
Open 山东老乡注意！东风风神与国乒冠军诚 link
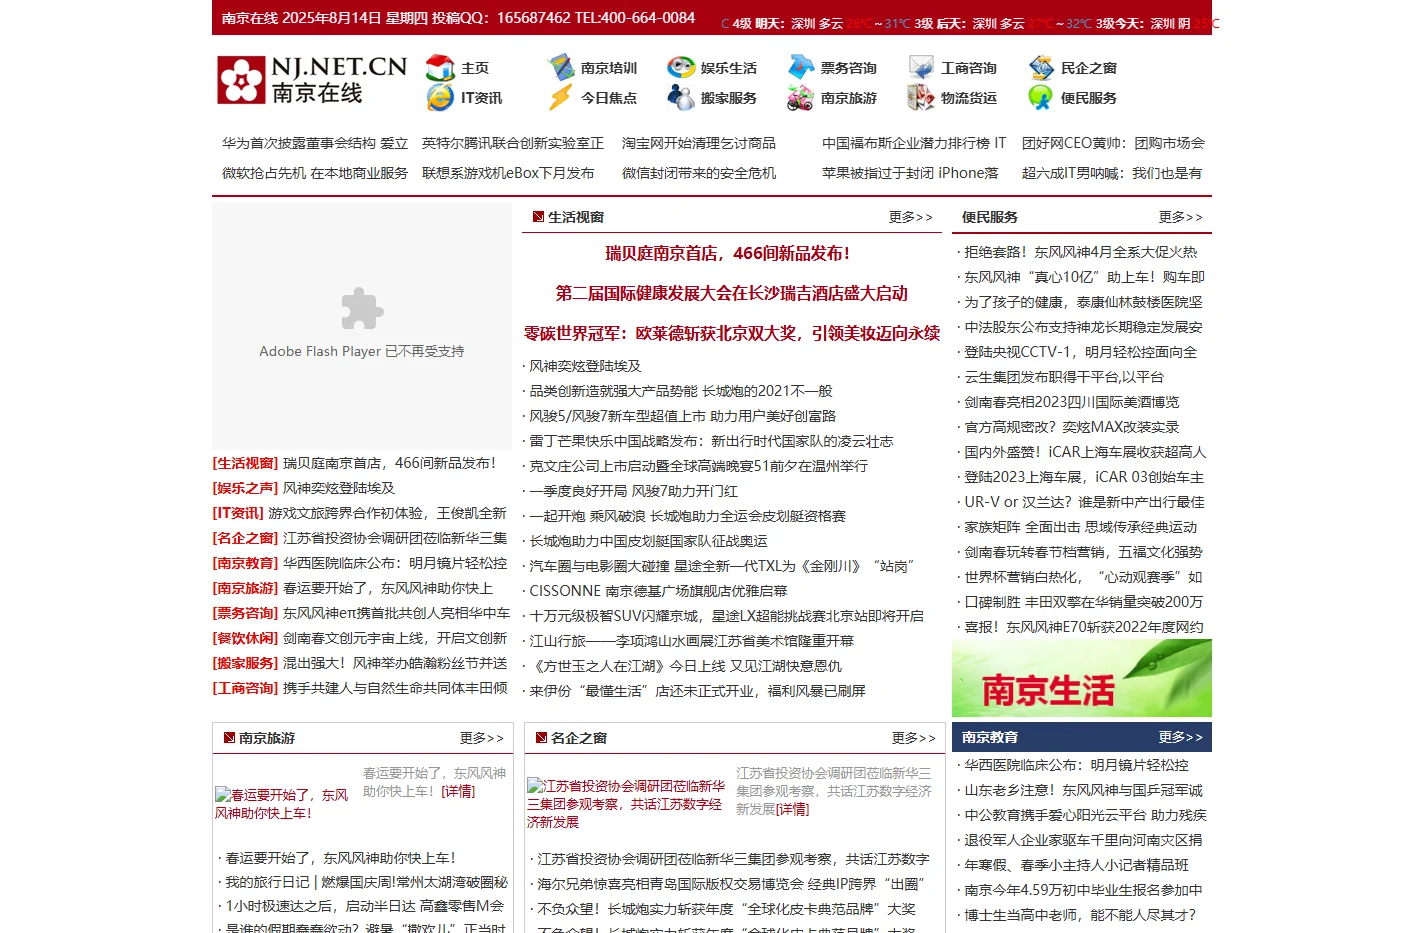pos(1083,790)
